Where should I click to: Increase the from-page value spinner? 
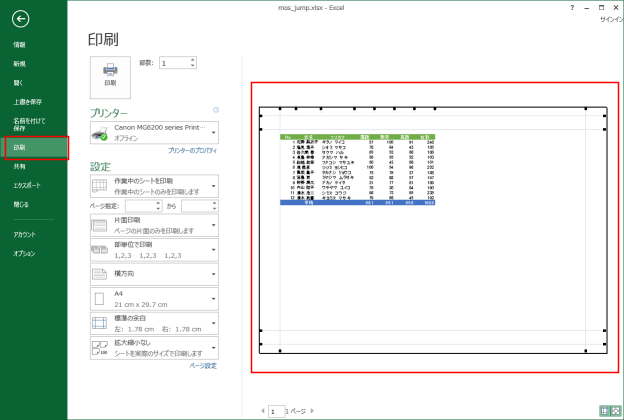pos(158,203)
